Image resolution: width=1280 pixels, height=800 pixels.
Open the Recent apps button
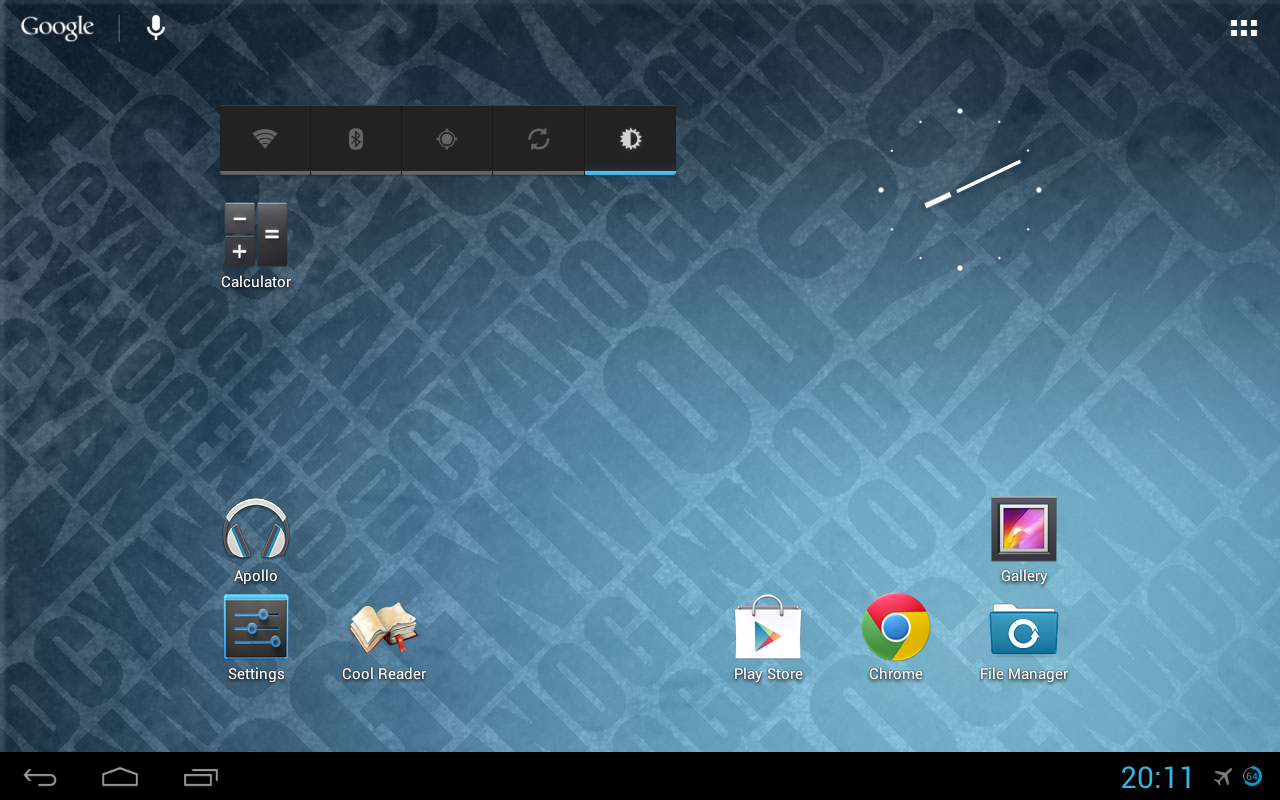coord(200,777)
